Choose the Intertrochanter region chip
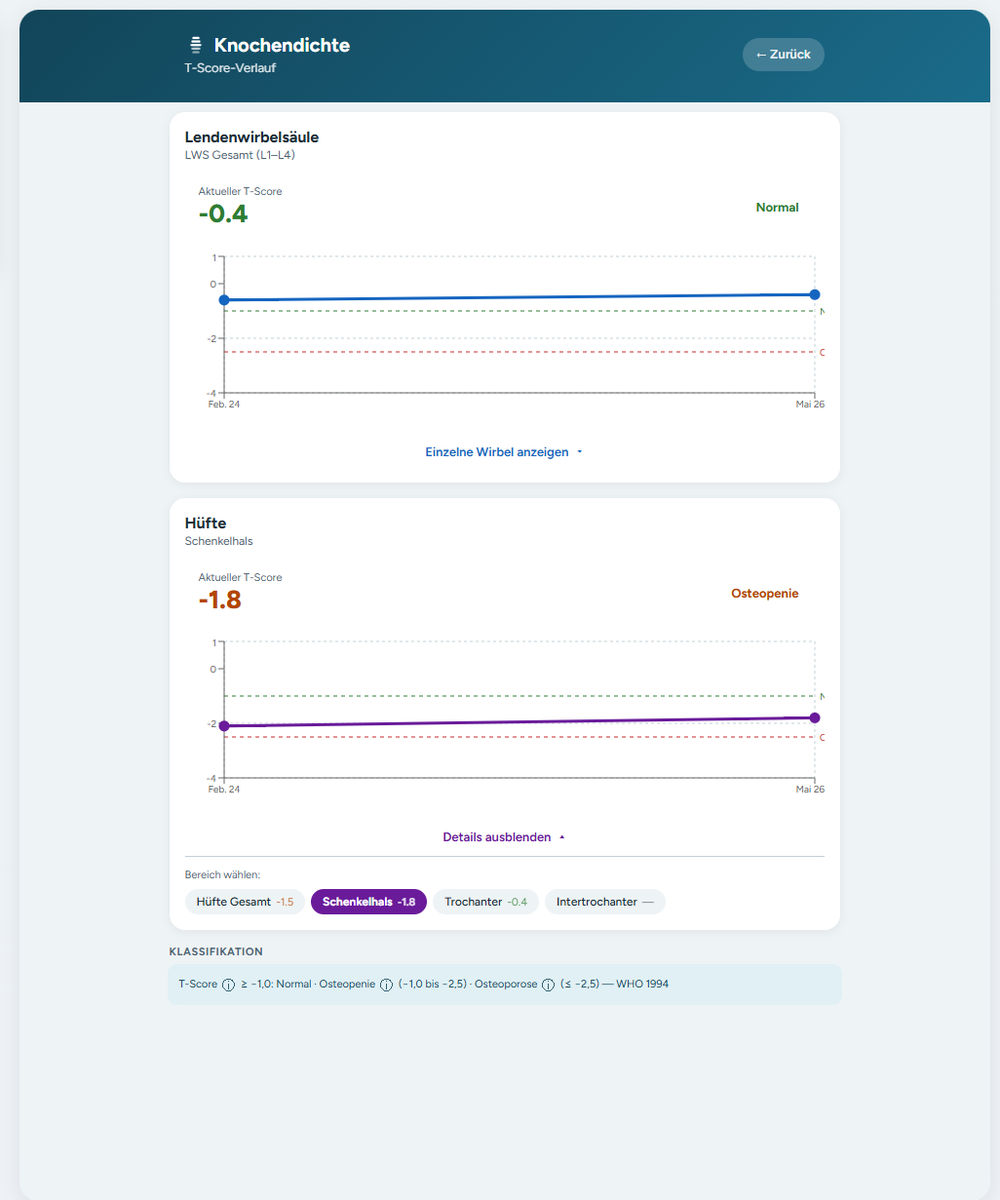Screen dimensions: 1000x1200 (x=605, y=902)
